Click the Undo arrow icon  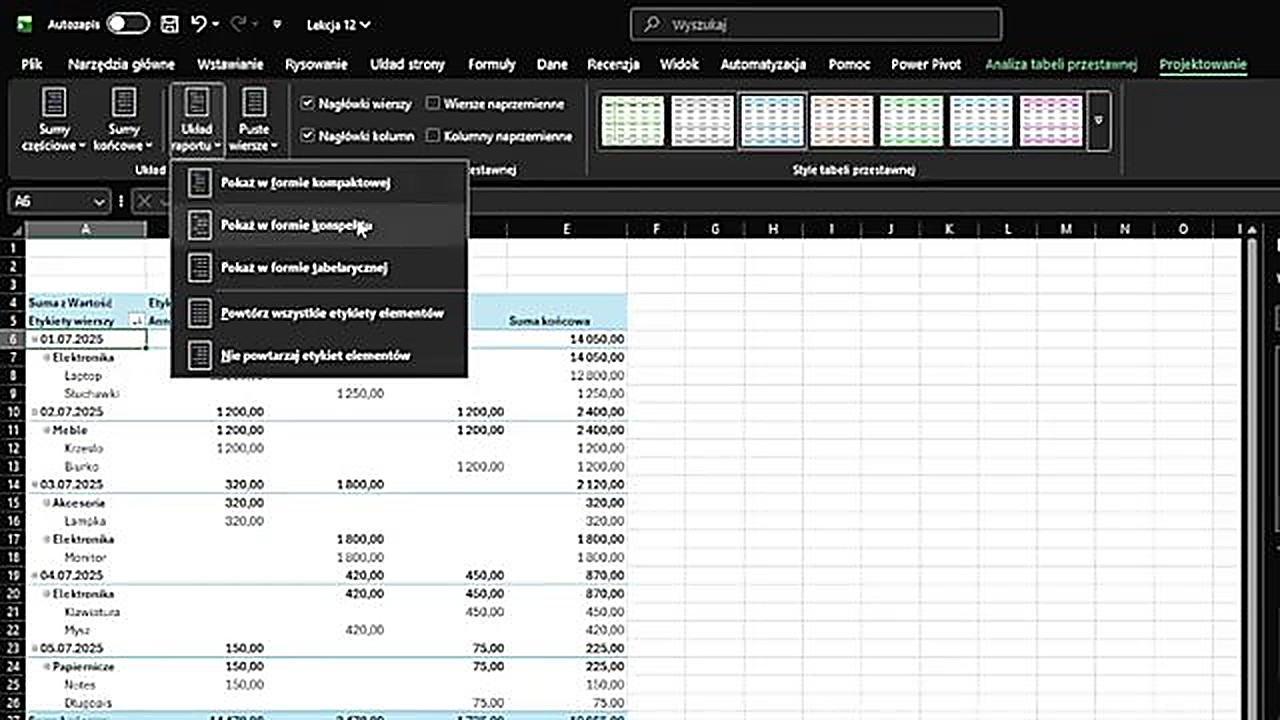coord(199,24)
